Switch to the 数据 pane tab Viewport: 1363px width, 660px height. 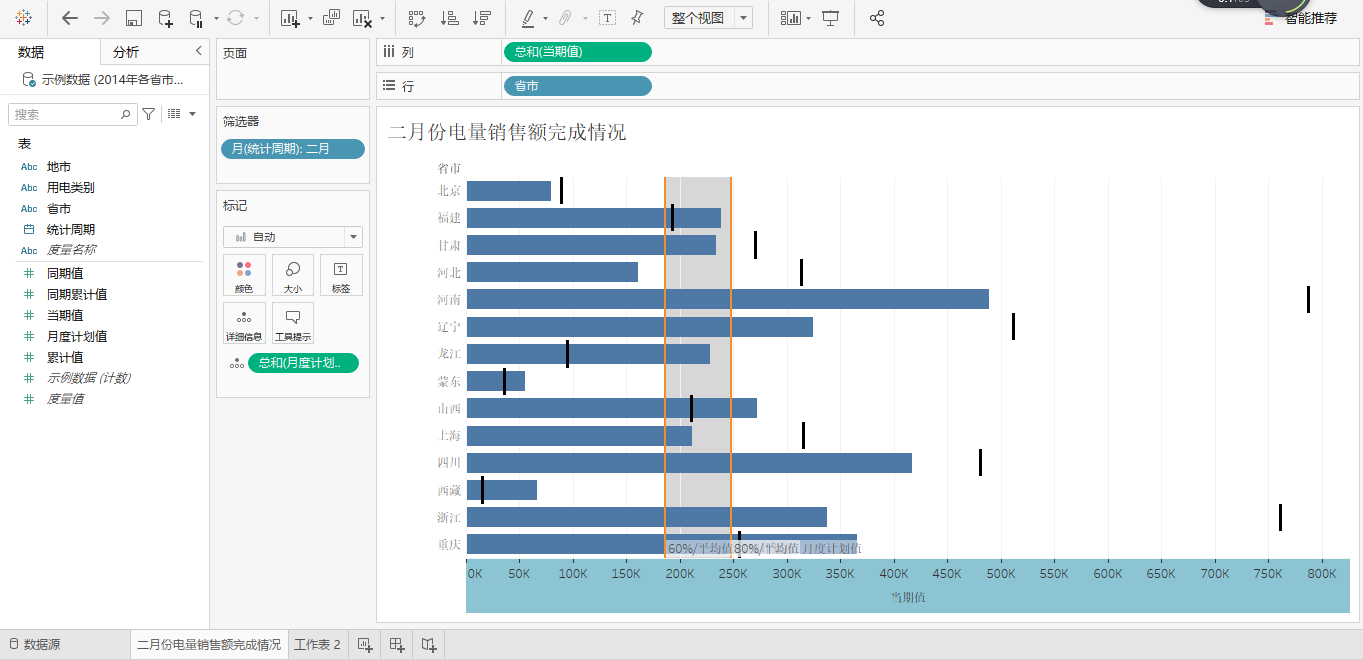pos(31,52)
